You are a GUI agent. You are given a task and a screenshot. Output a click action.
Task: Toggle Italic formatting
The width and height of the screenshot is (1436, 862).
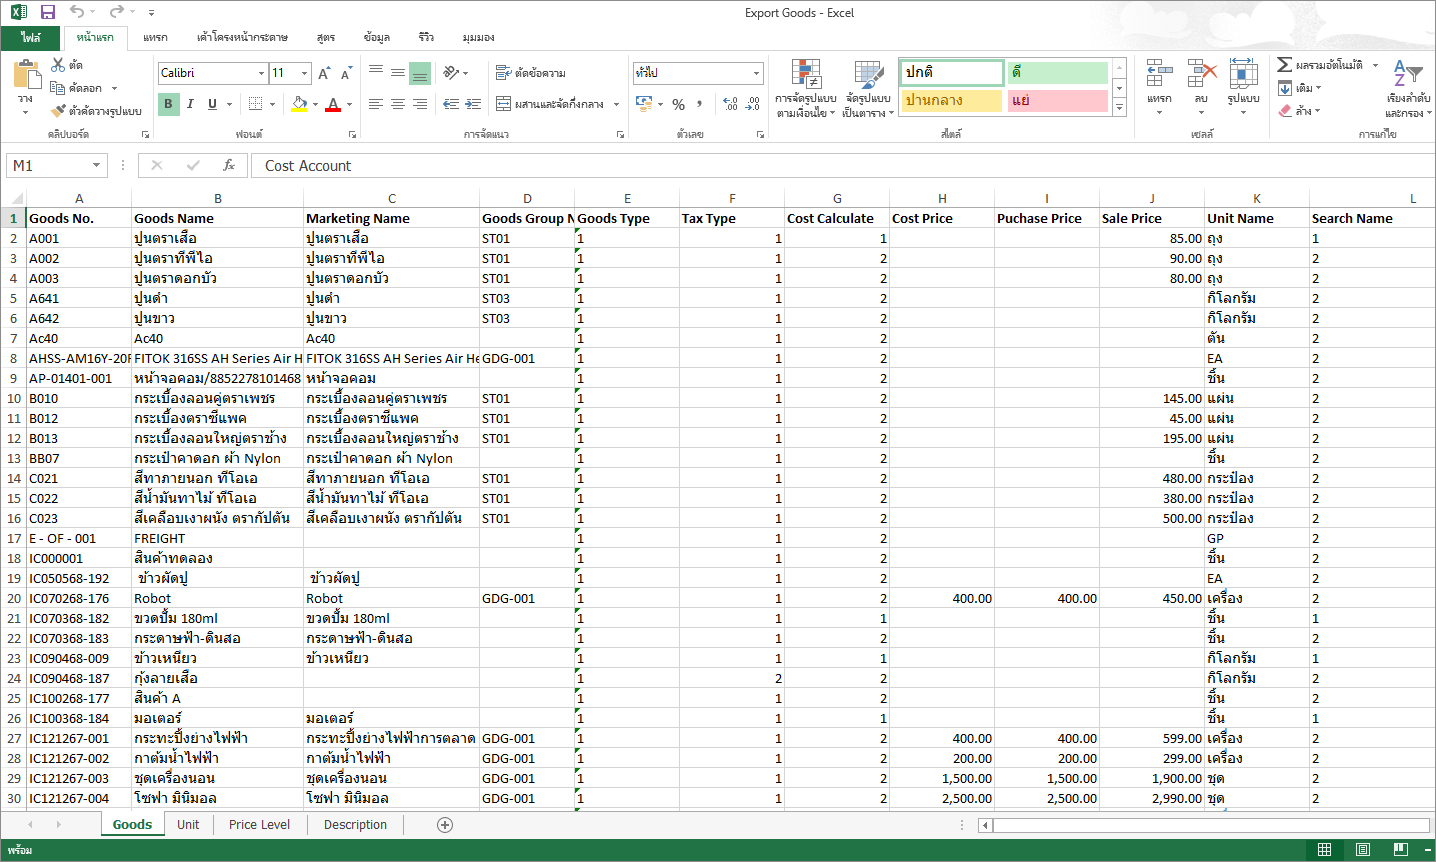190,104
